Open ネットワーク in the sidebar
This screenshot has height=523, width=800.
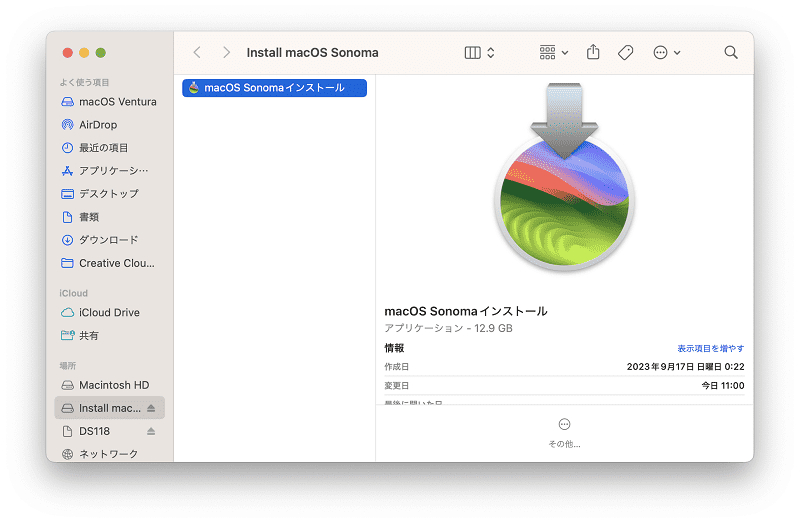point(109,454)
